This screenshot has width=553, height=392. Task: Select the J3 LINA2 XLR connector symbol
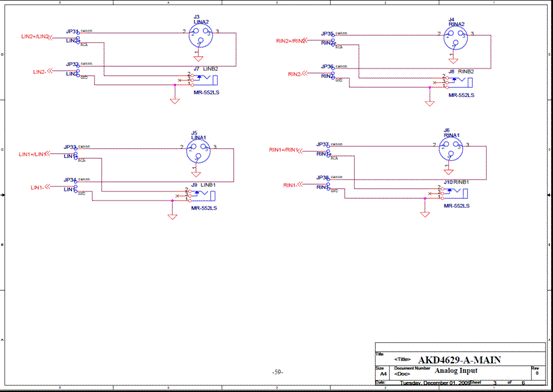[200, 36]
